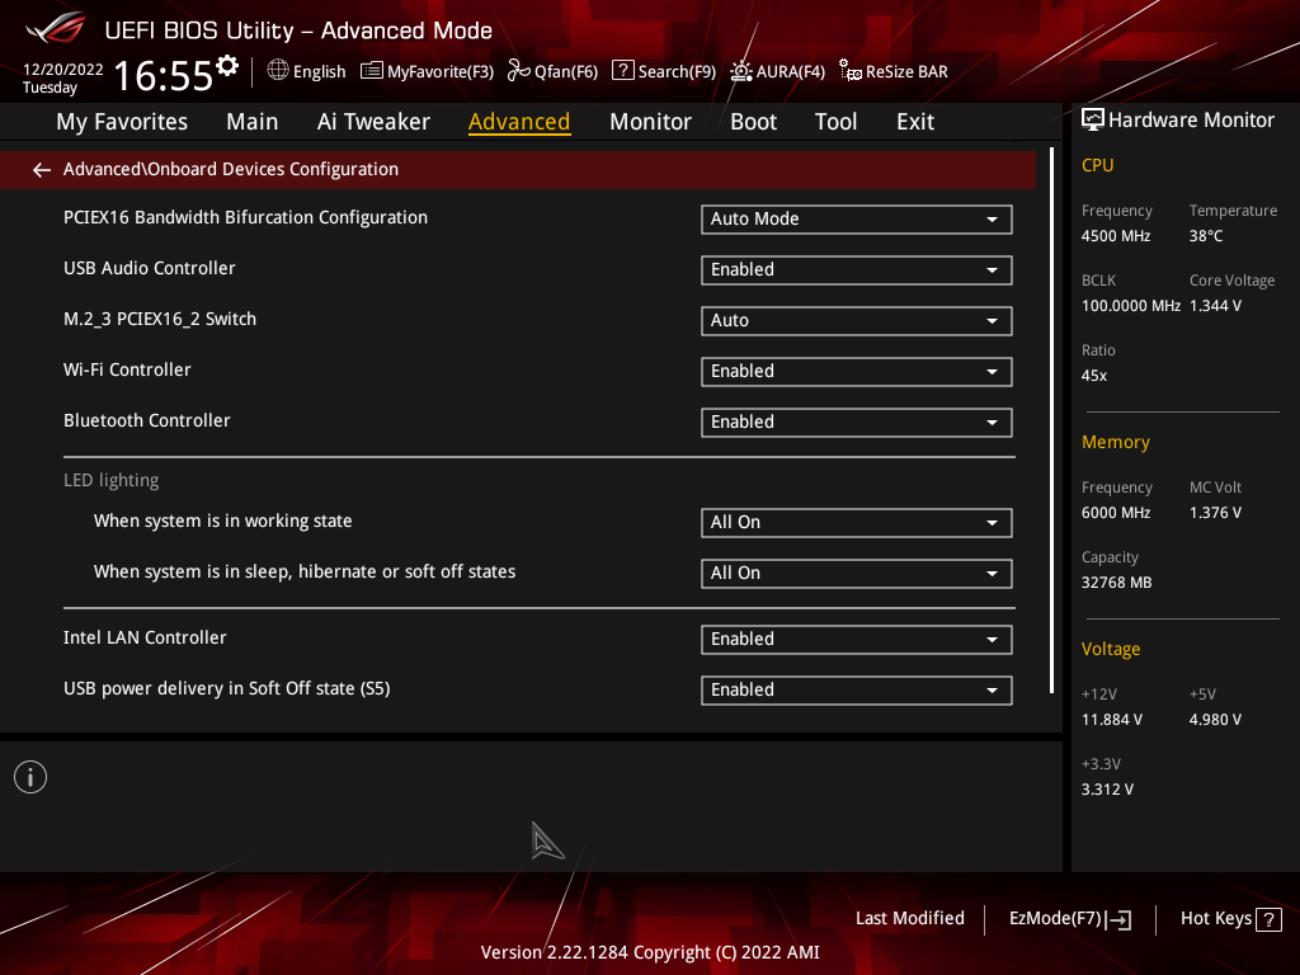
Task: Click the info circle icon
Action: (30, 777)
